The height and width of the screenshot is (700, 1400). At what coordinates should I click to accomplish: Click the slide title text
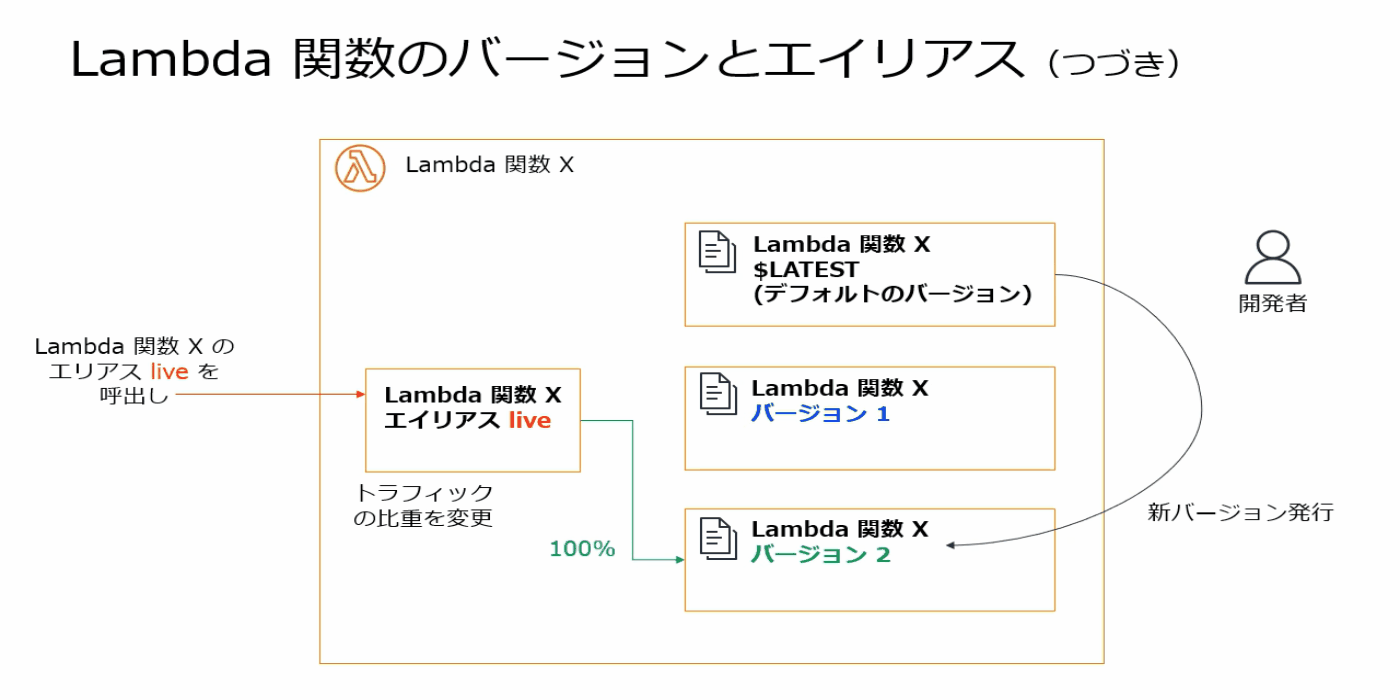[548, 61]
